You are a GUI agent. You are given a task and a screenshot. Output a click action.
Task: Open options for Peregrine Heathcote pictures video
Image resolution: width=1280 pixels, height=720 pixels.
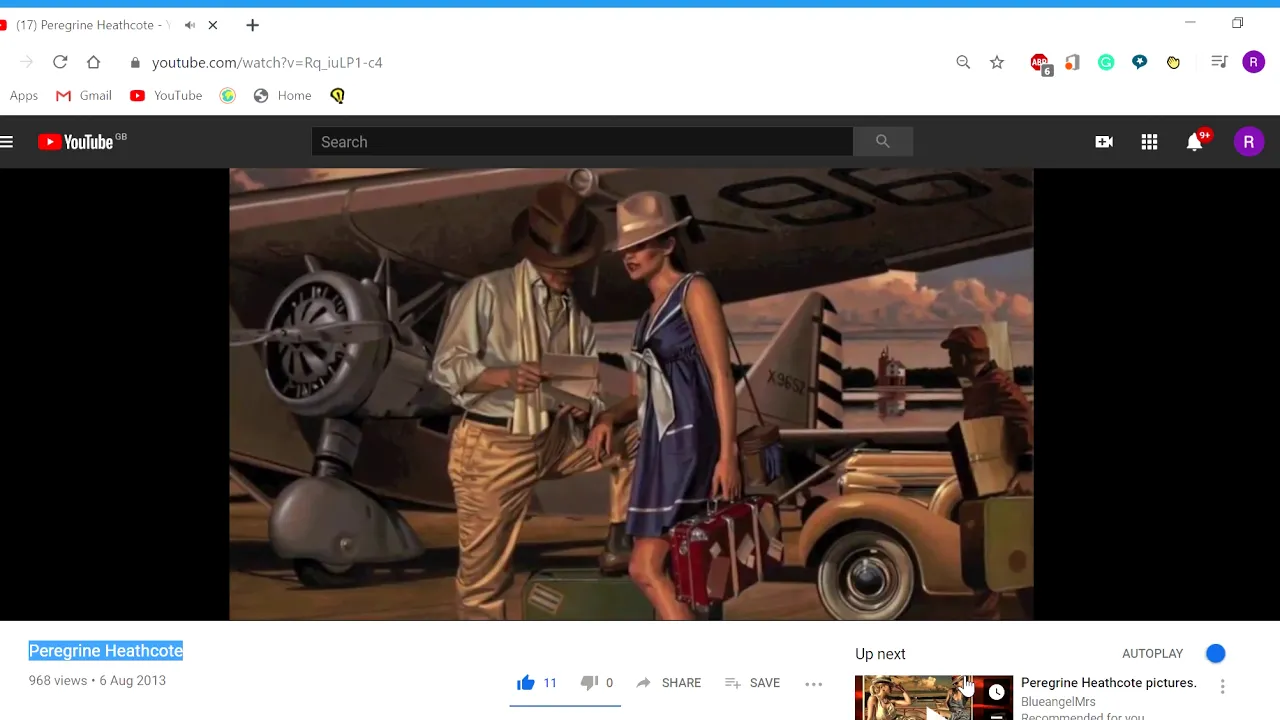[x=1222, y=686]
